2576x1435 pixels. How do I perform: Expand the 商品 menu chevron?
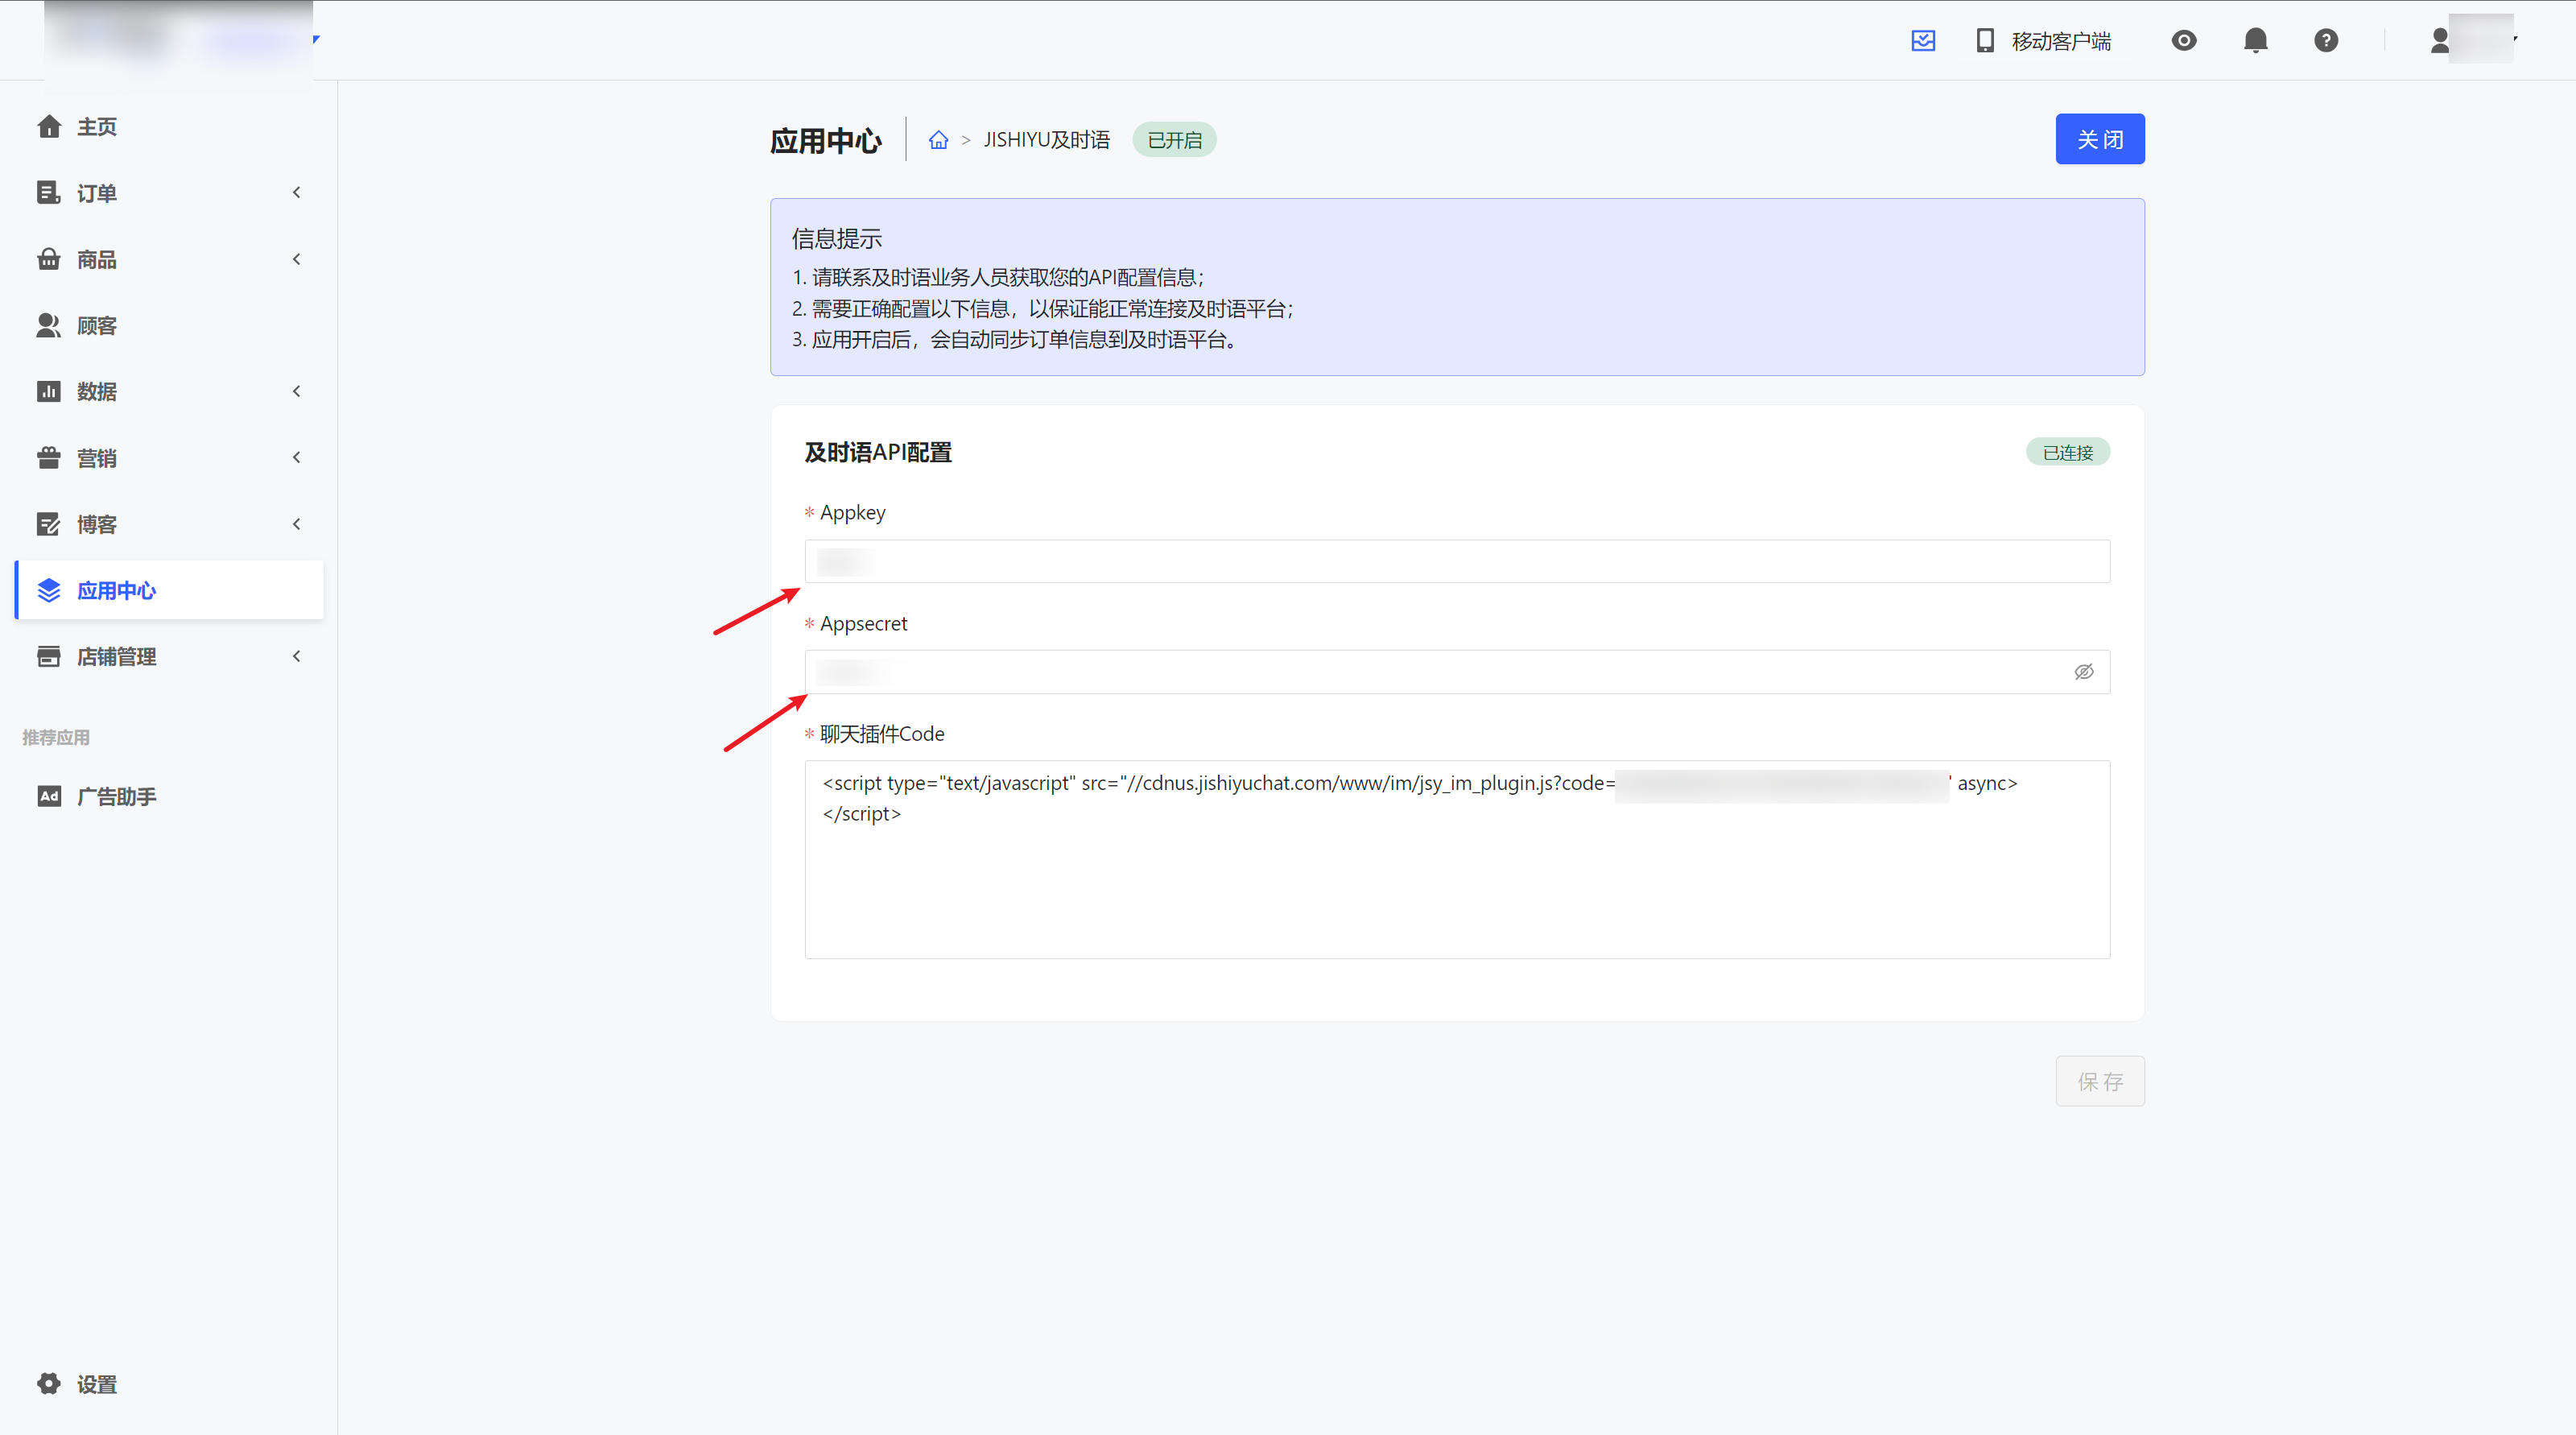tap(296, 259)
